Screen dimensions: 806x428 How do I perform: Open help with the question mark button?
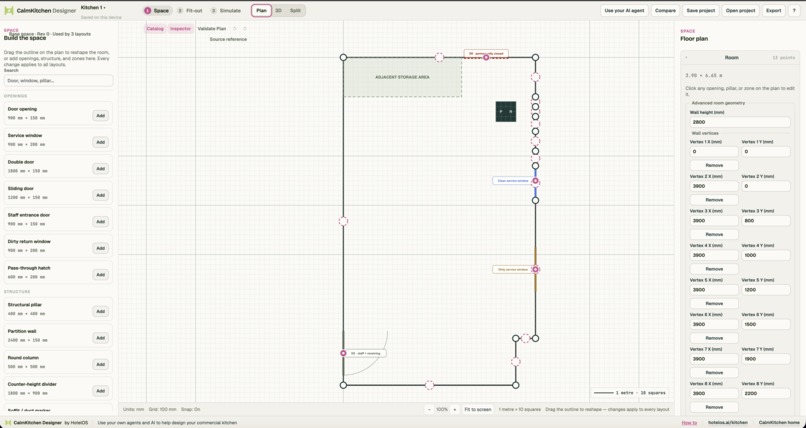pyautogui.click(x=794, y=10)
